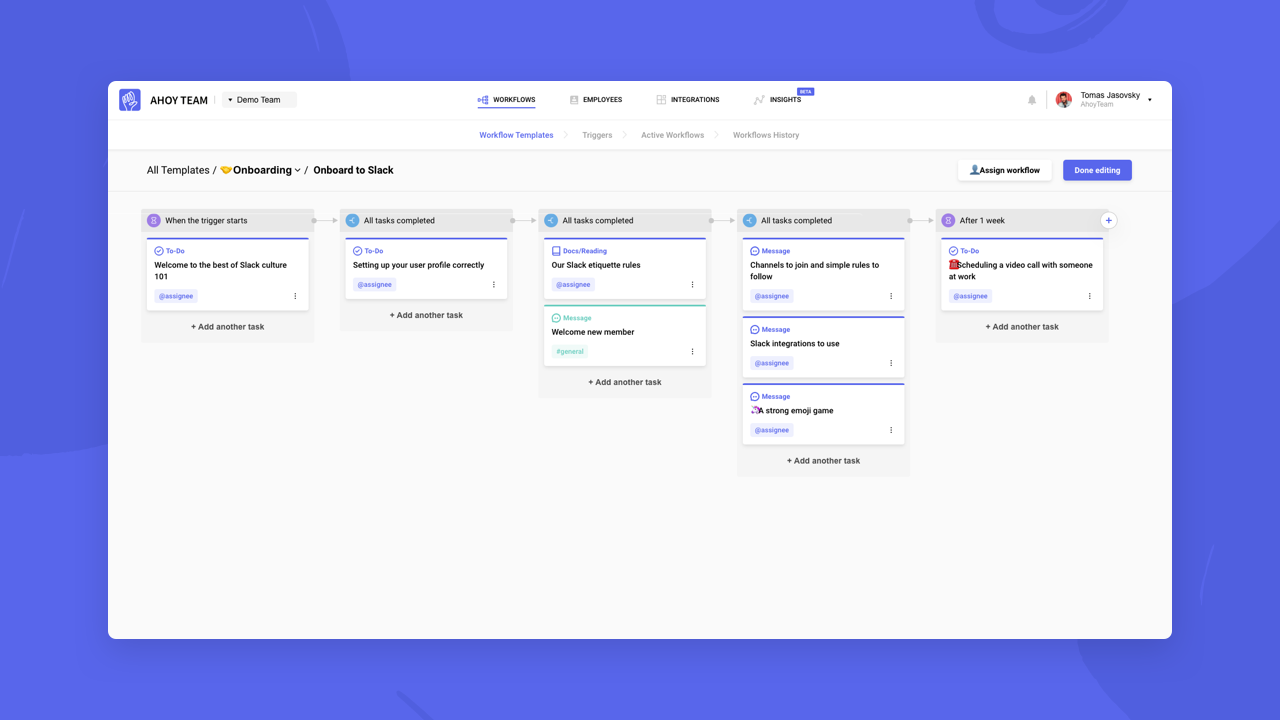Open options for 'Scheduling a video call' task
The width and height of the screenshot is (1280, 720).
(x=1090, y=296)
